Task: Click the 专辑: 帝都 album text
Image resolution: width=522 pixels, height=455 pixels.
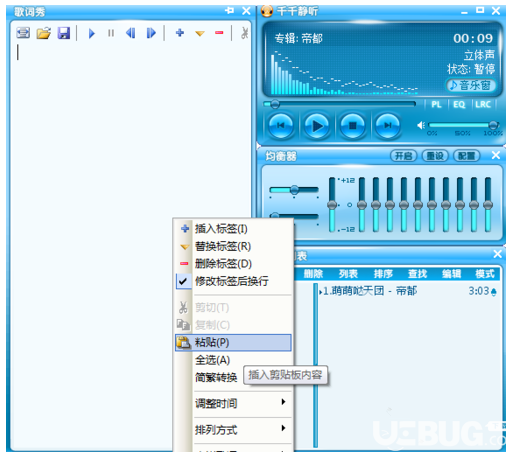Action: 298,39
